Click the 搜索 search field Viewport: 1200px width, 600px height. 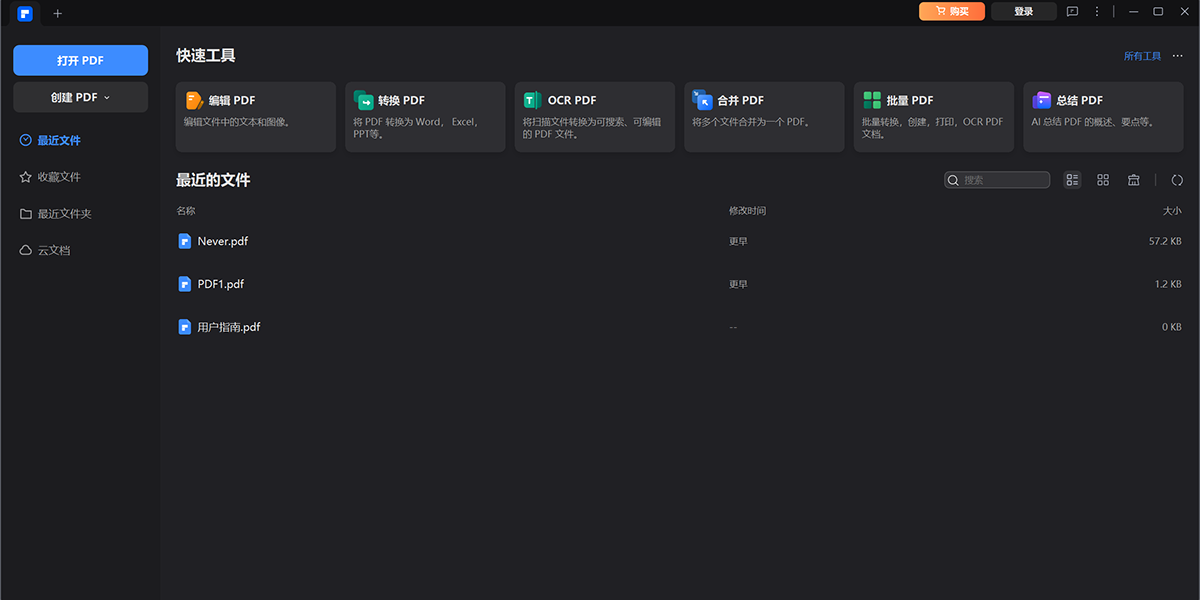pos(1003,180)
